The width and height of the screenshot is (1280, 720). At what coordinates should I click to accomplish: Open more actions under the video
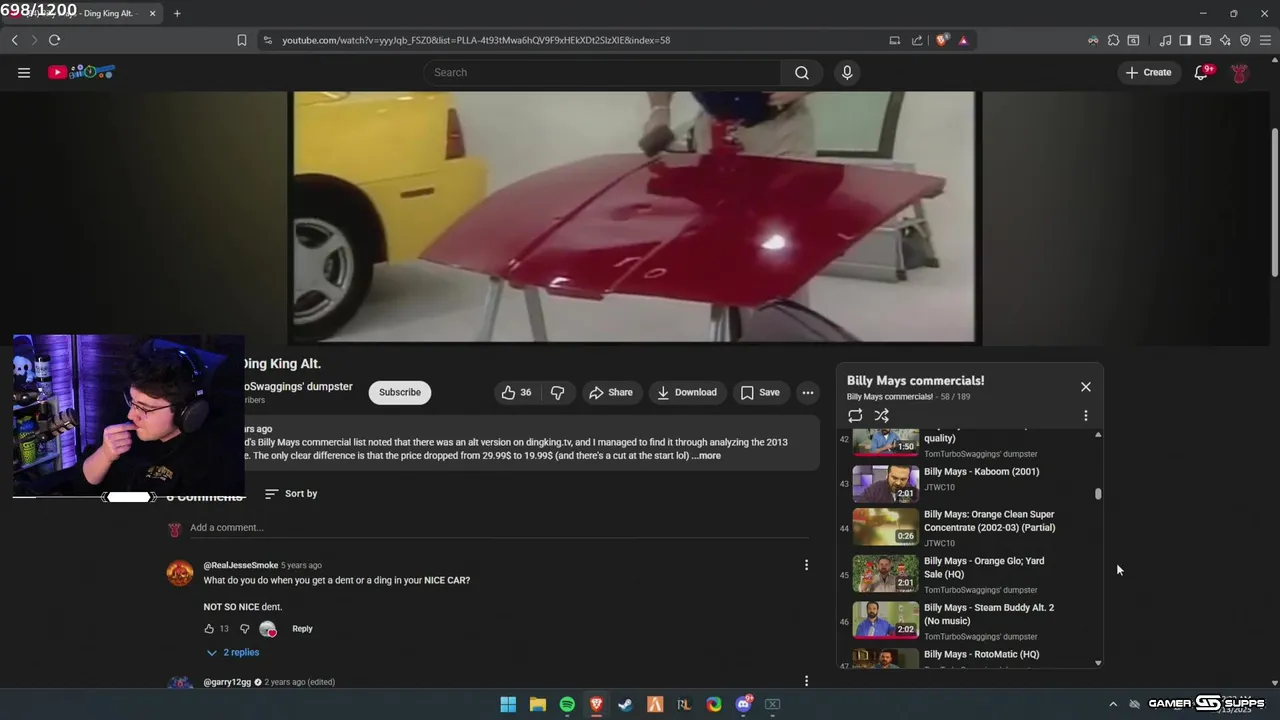coord(808,392)
